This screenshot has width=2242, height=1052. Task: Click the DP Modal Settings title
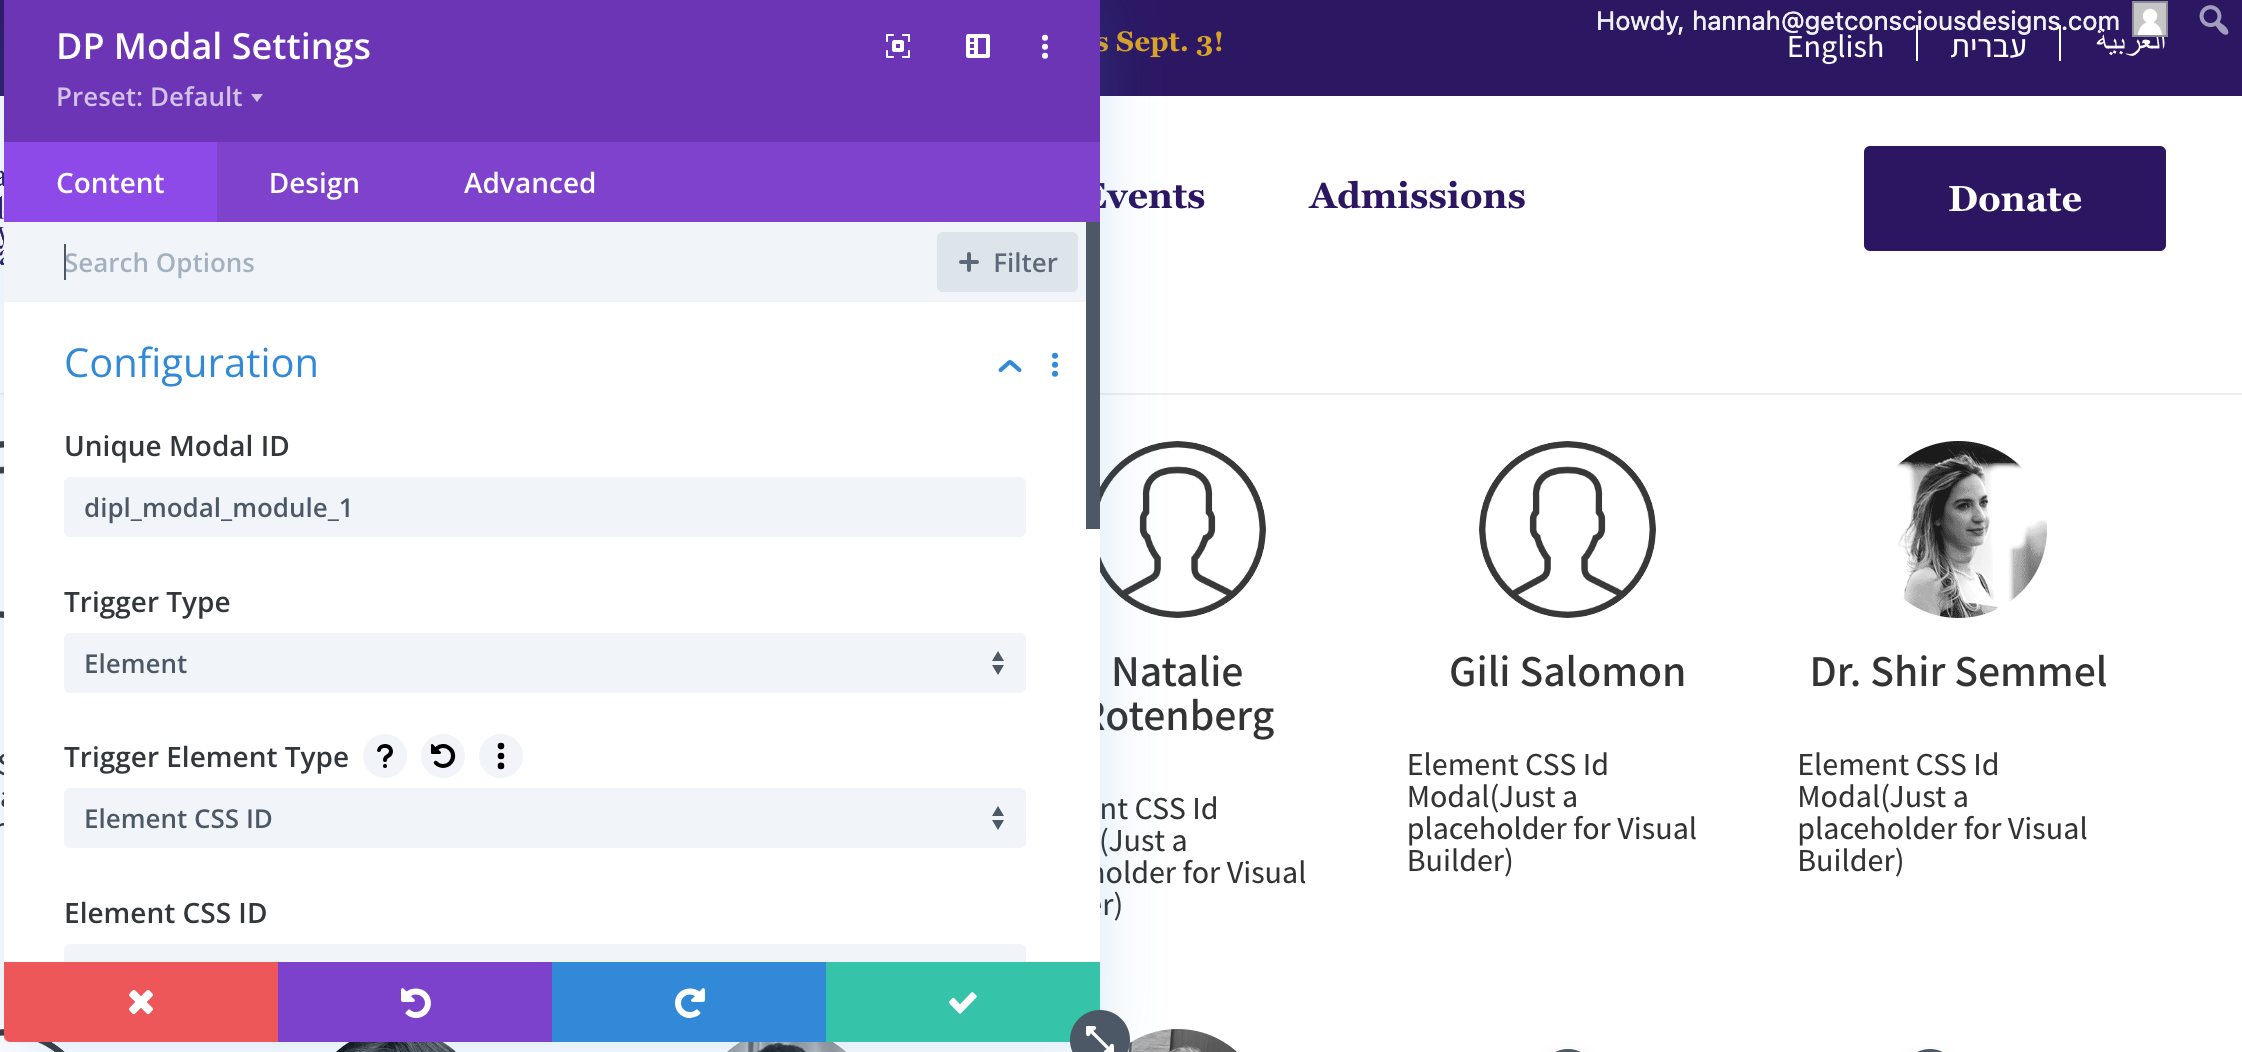point(213,47)
